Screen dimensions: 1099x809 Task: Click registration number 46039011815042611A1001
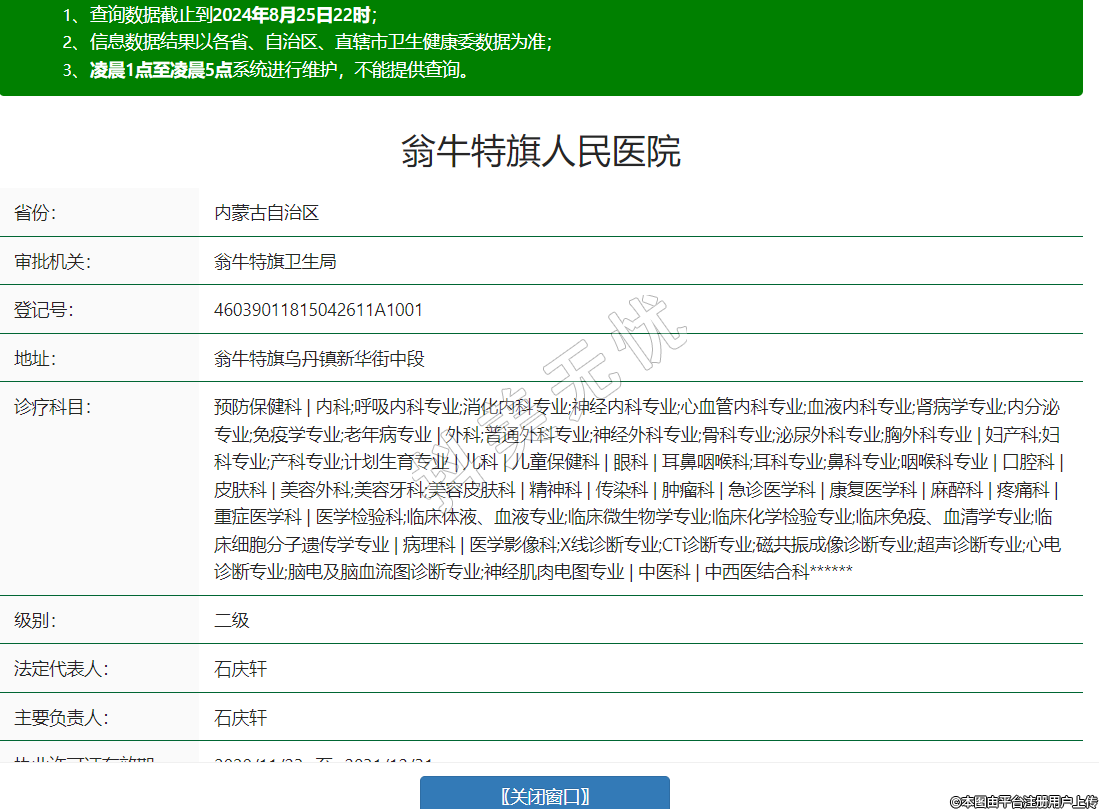(318, 310)
